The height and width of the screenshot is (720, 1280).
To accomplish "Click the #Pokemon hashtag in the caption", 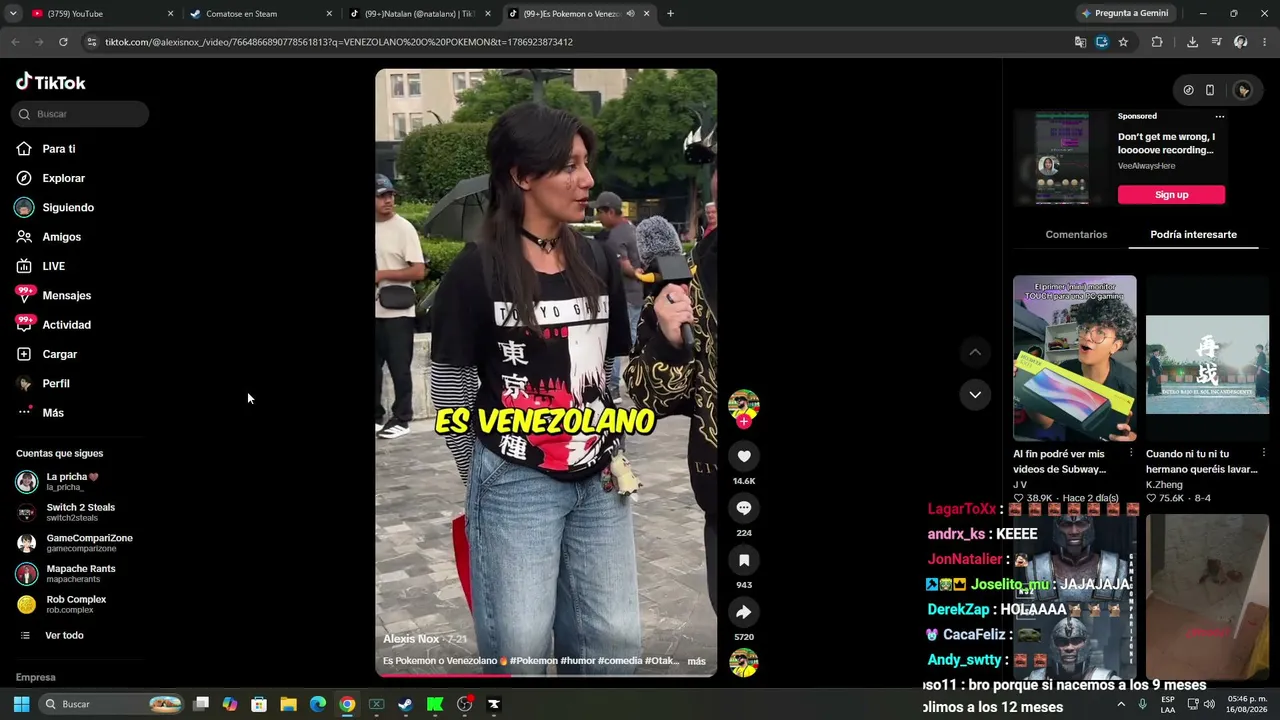I will point(535,661).
